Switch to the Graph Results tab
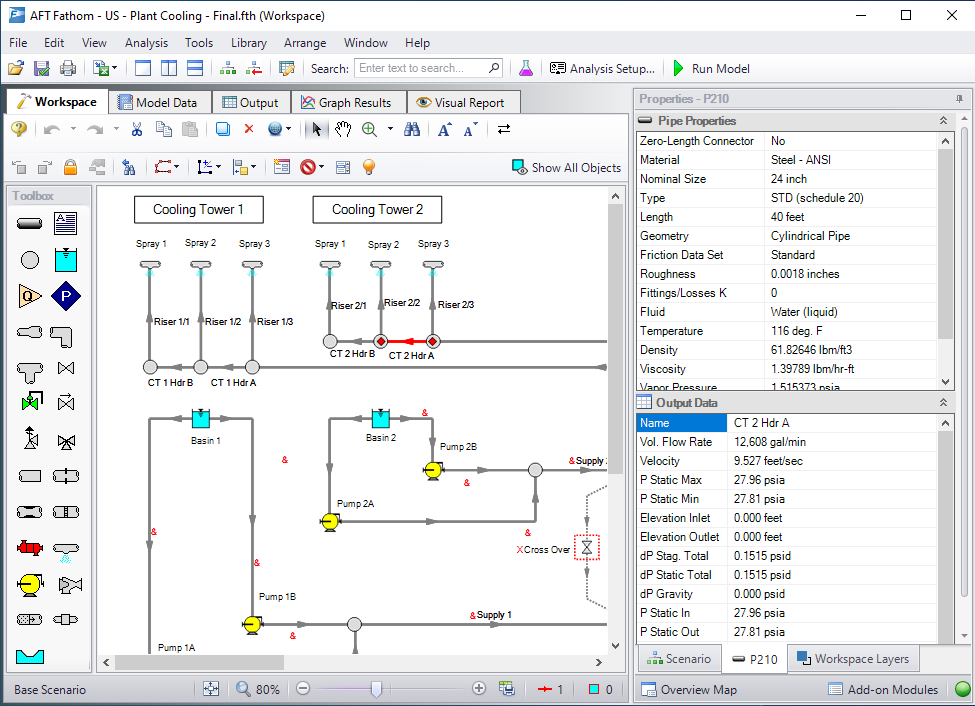Screen dimensions: 975x706 click(348, 102)
